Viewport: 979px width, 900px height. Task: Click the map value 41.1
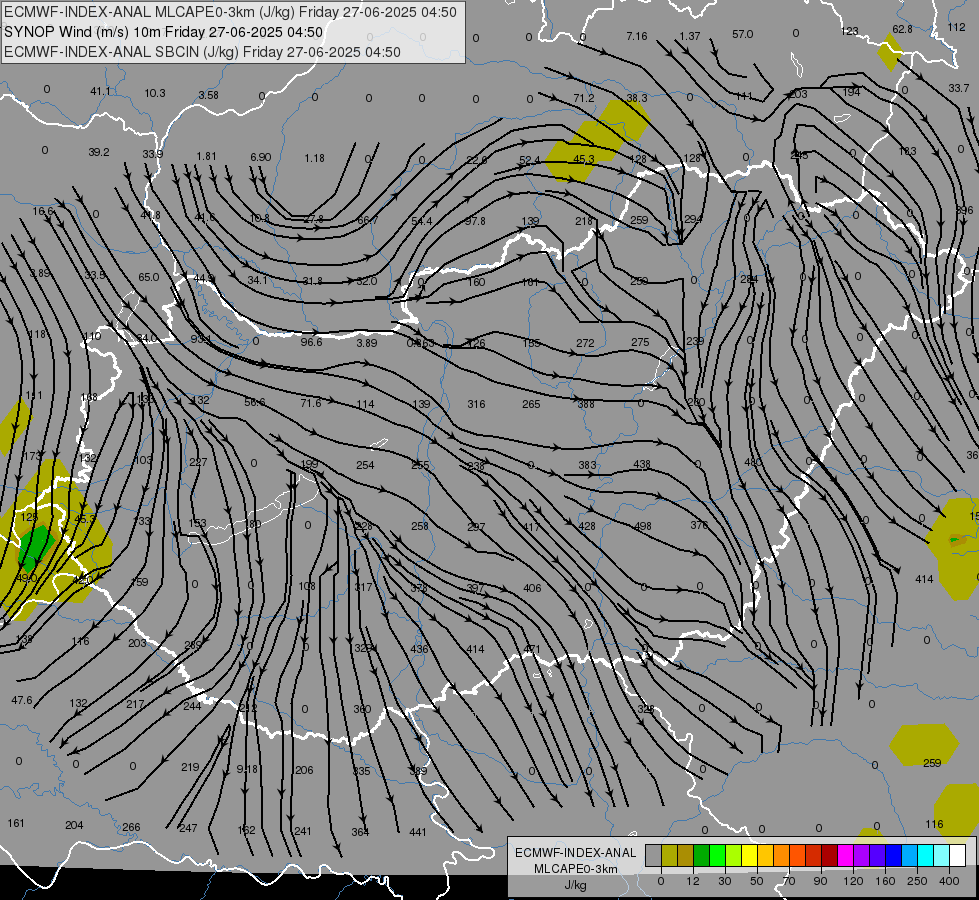(100, 91)
